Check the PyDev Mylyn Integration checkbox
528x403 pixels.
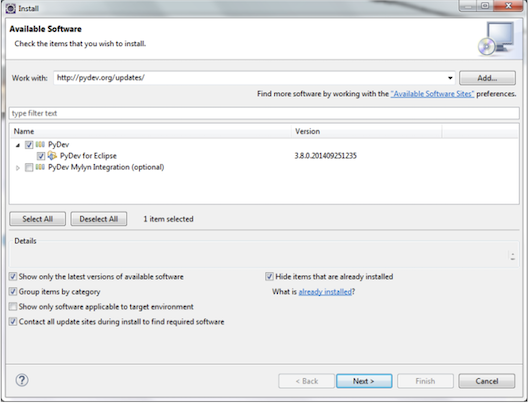click(29, 167)
